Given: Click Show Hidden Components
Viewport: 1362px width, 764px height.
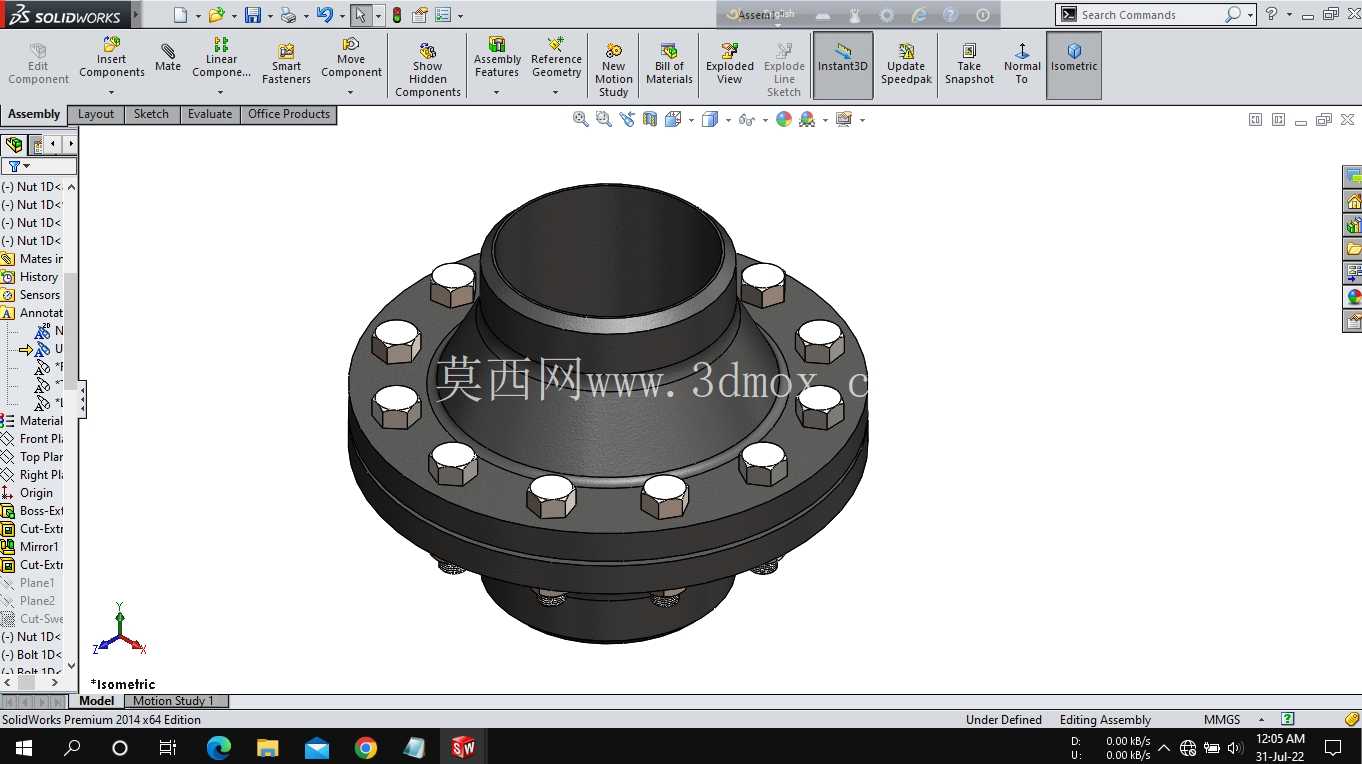Looking at the screenshot, I should click(427, 70).
